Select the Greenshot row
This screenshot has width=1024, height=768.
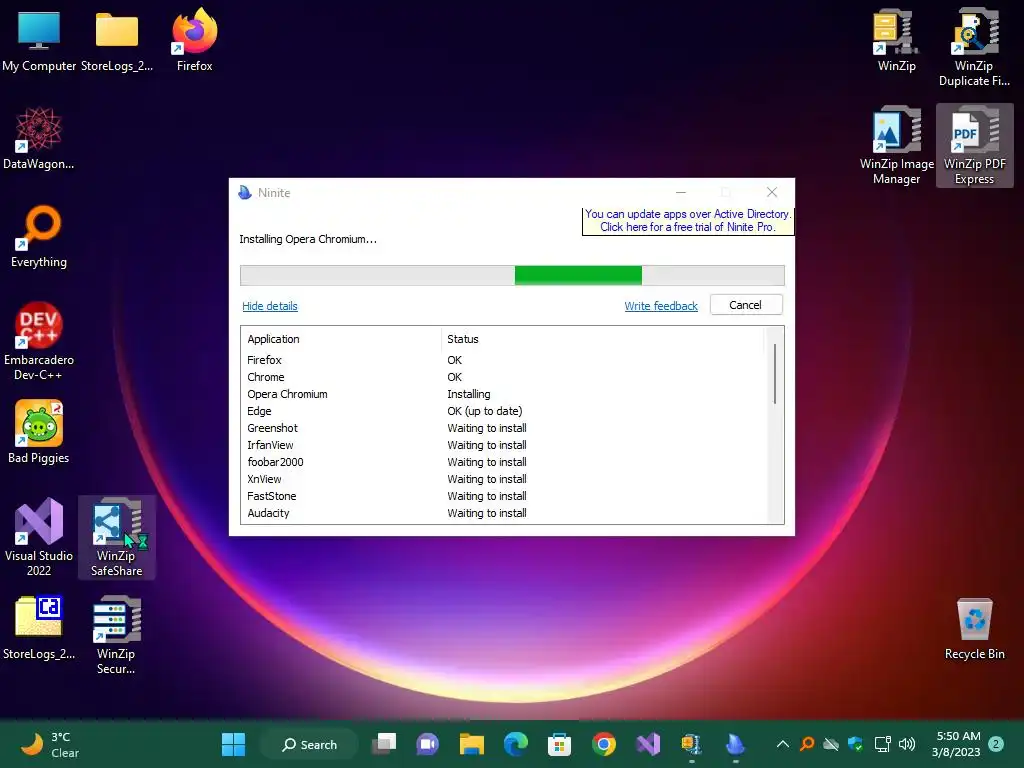(503, 428)
